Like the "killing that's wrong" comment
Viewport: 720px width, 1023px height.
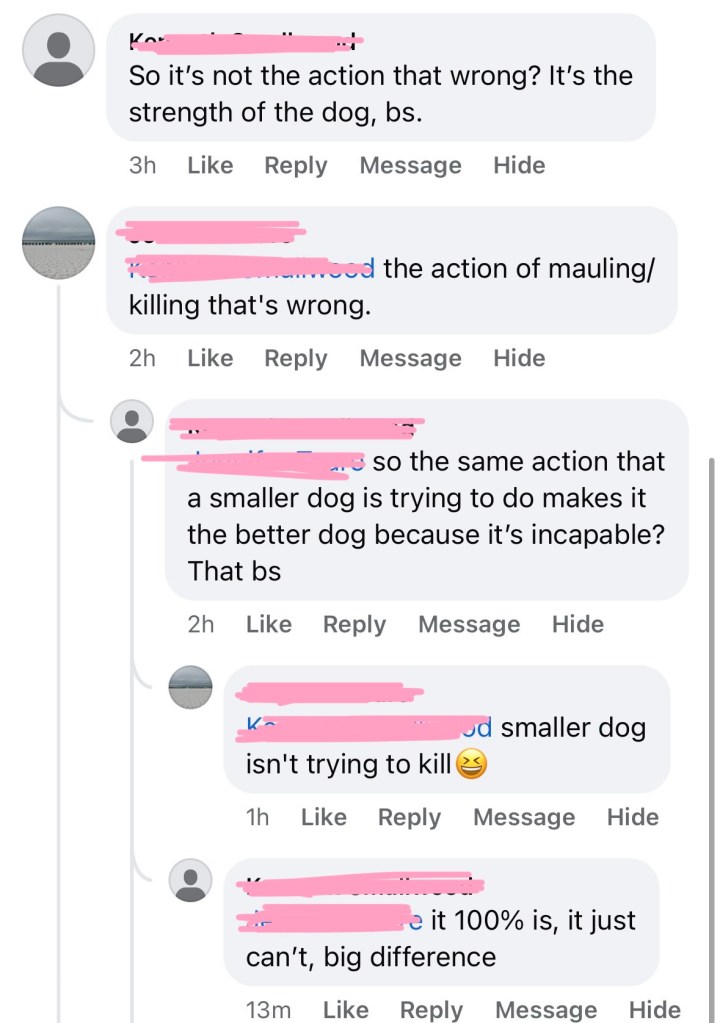210,358
